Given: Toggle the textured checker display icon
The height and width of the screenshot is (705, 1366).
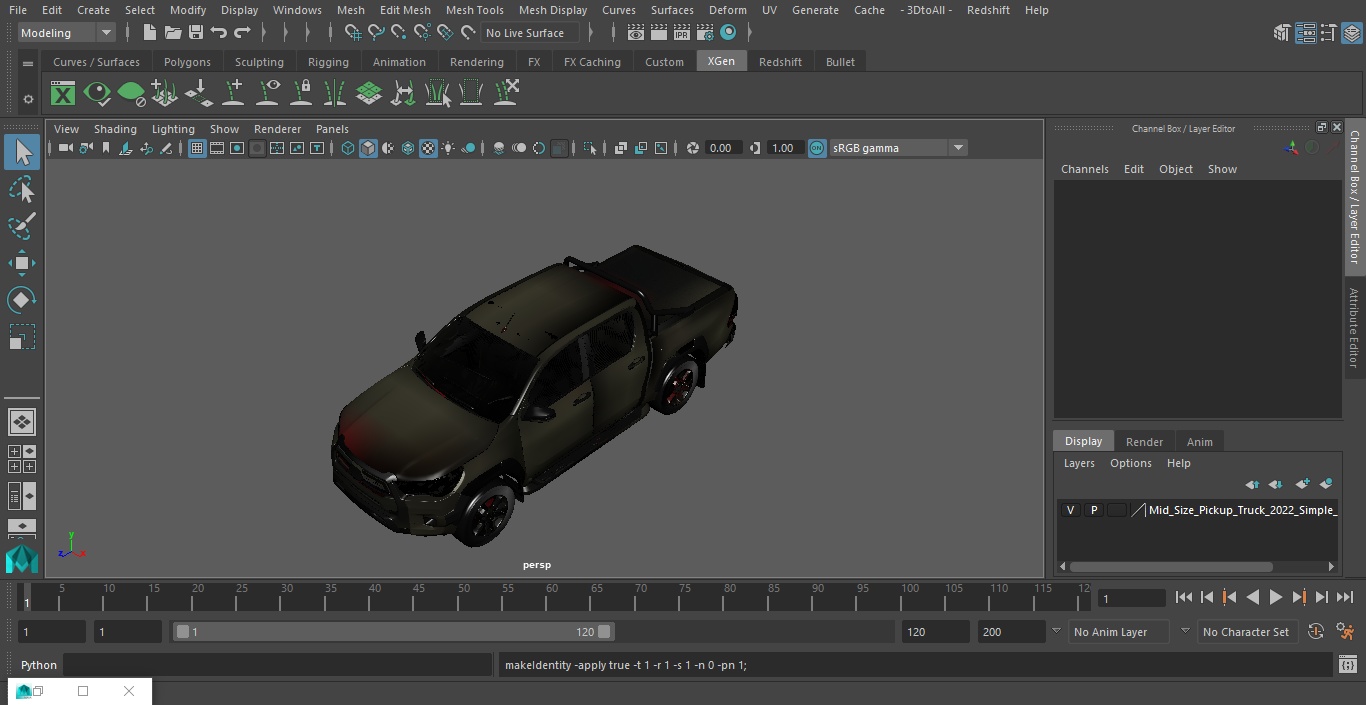Looking at the screenshot, I should pos(428,148).
